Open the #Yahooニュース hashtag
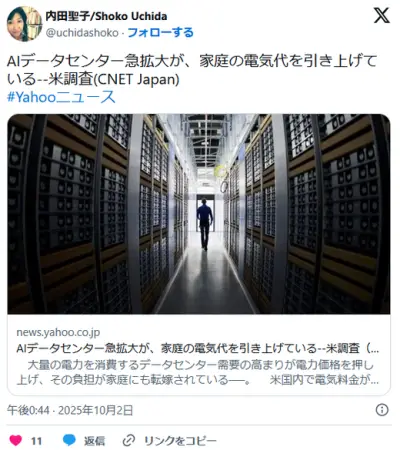 pyautogui.click(x=61, y=97)
